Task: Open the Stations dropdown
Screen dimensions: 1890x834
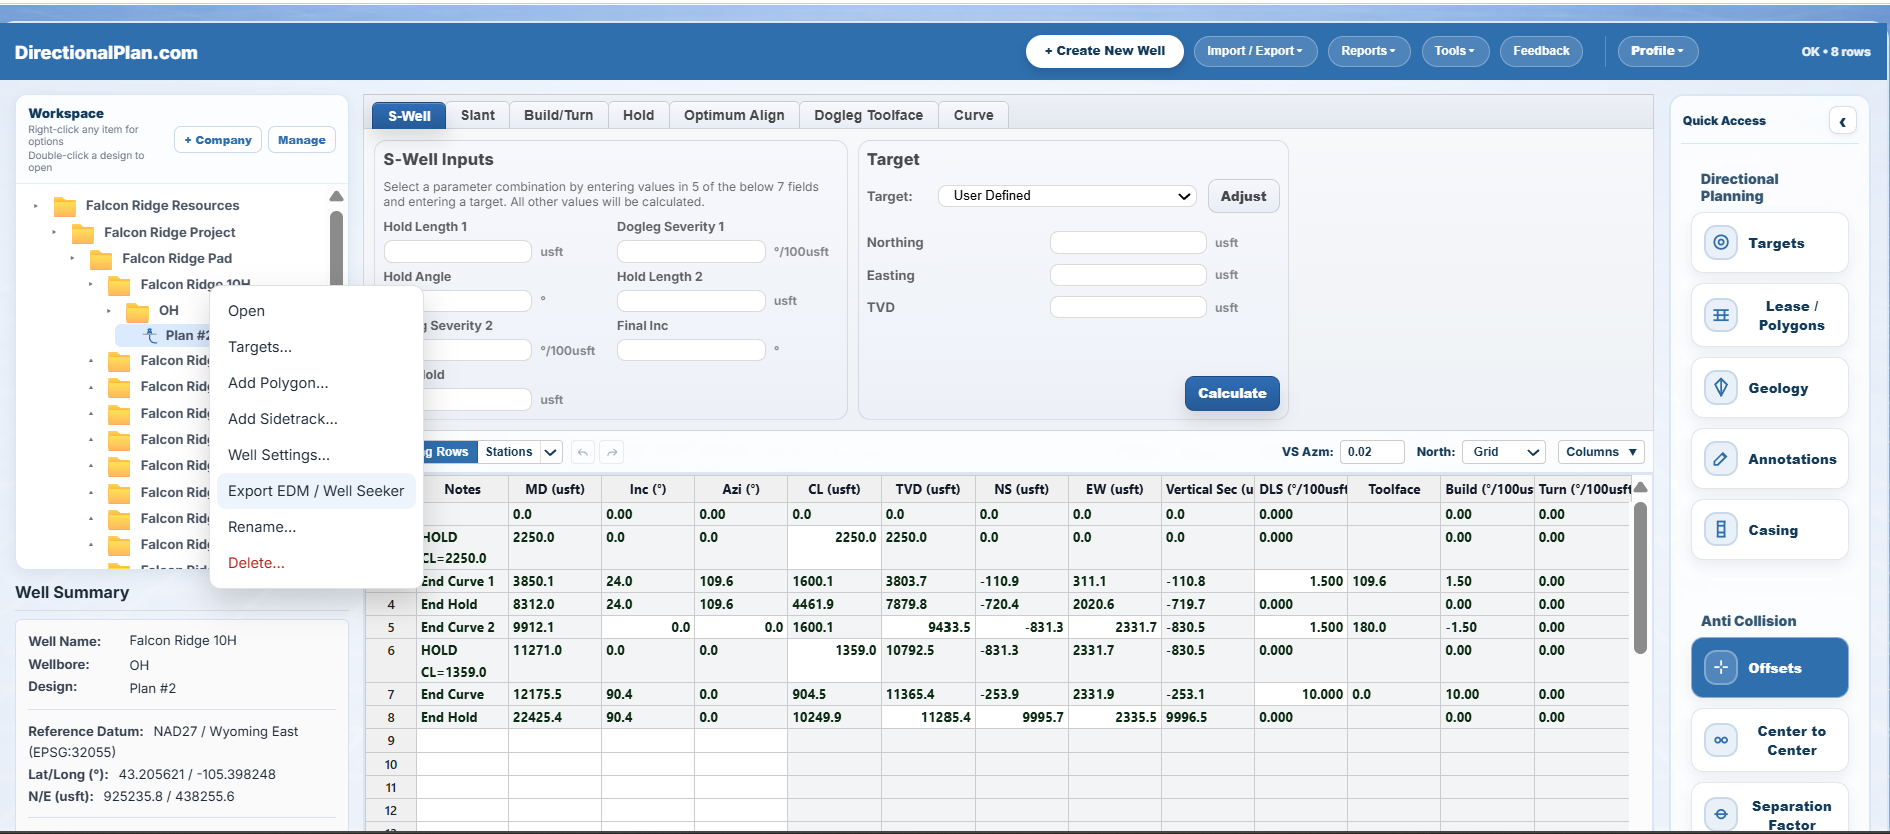Action: (x=520, y=452)
